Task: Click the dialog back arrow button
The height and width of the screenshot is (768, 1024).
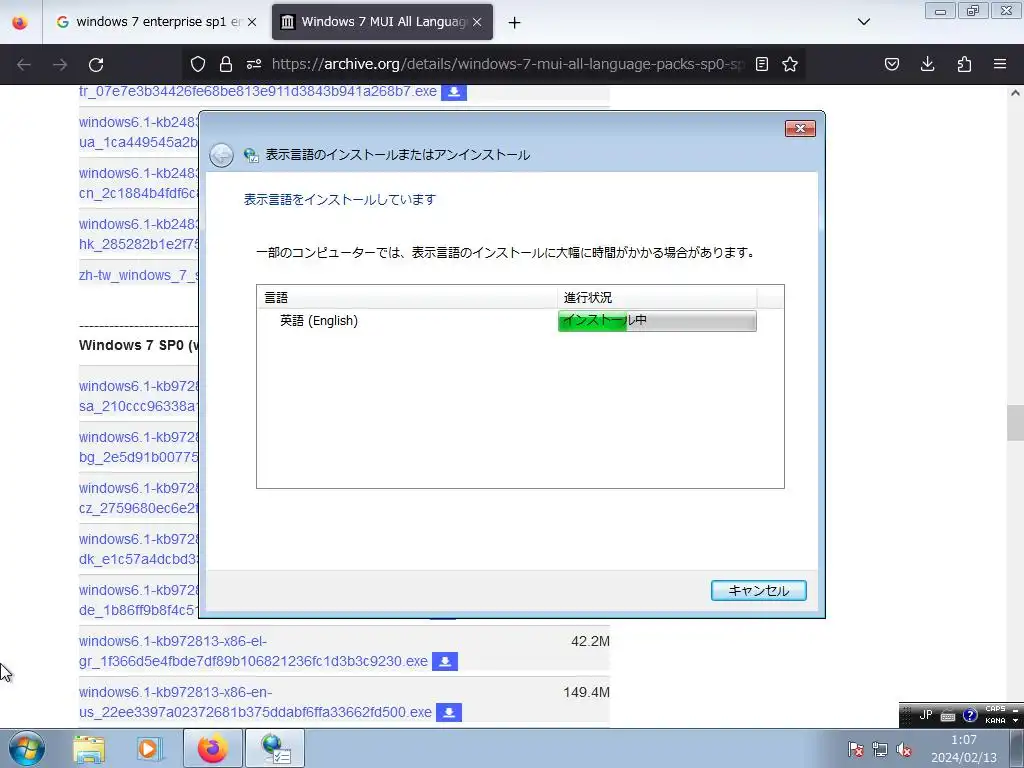Action: (221, 155)
